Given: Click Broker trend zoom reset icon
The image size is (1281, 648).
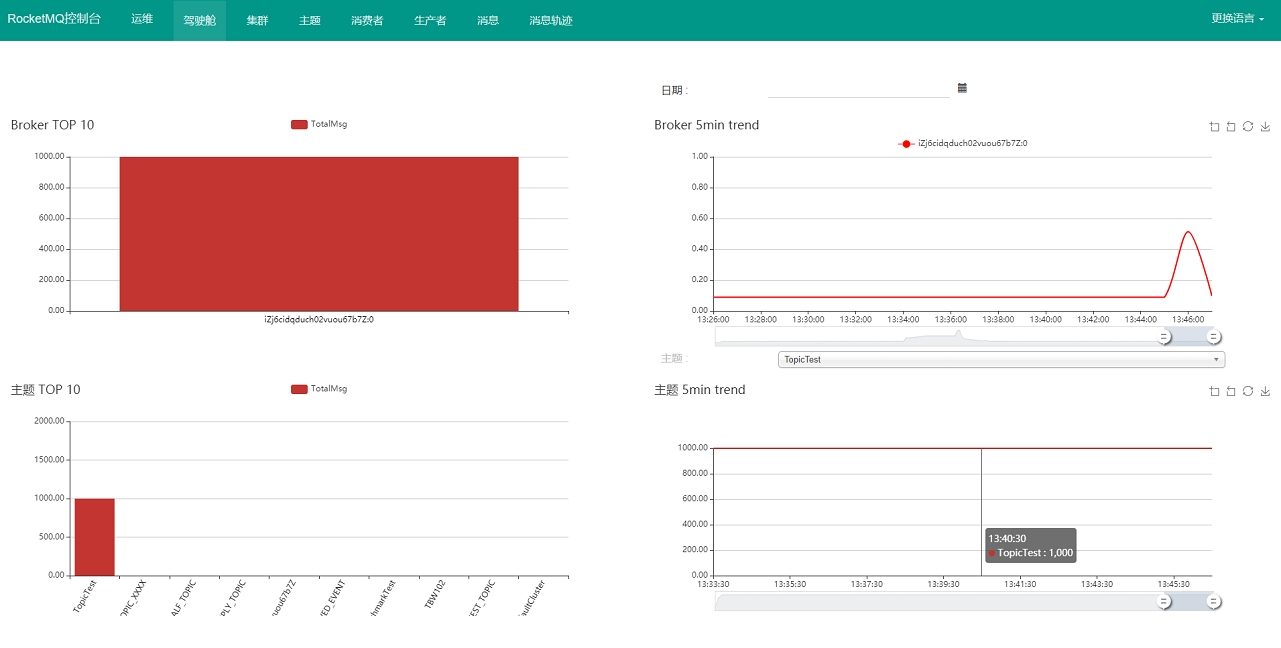Looking at the screenshot, I should pyautogui.click(x=1231, y=126).
